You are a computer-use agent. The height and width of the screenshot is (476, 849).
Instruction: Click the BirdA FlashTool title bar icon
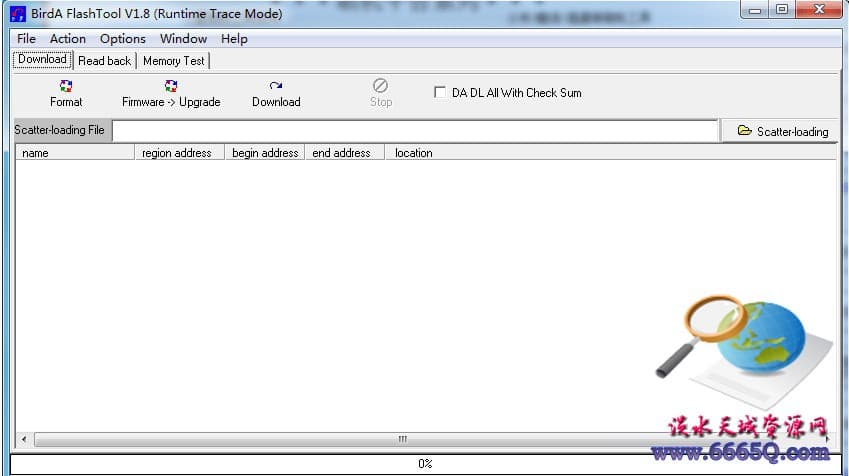pos(18,14)
